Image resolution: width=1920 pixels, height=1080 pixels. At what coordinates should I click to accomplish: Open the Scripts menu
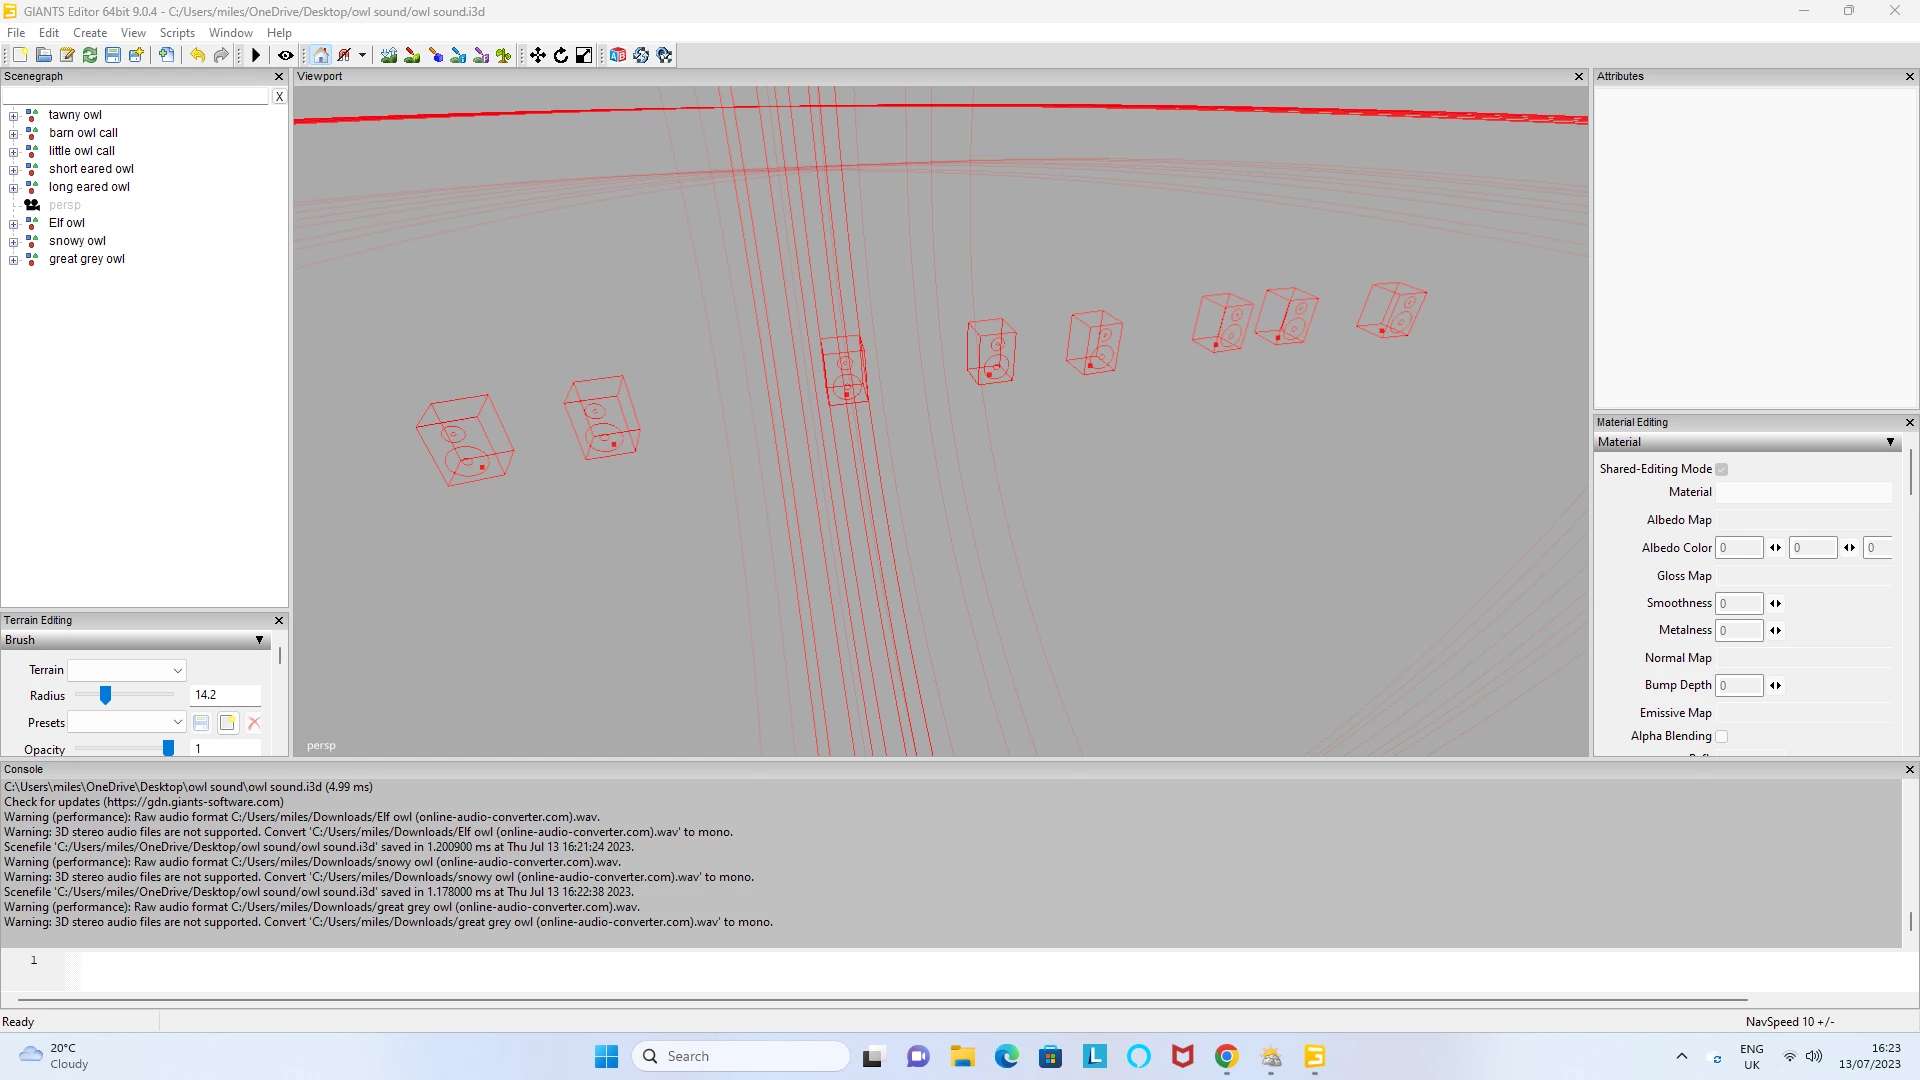177,33
